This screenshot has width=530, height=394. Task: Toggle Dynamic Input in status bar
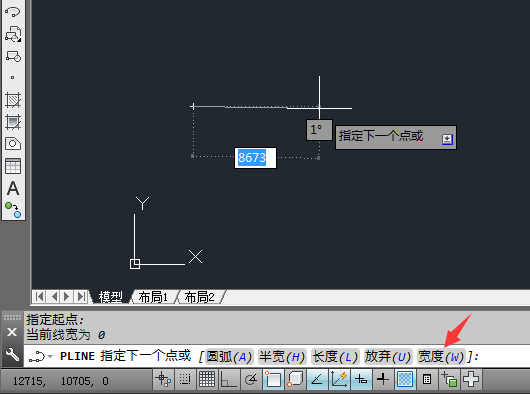coord(361,380)
